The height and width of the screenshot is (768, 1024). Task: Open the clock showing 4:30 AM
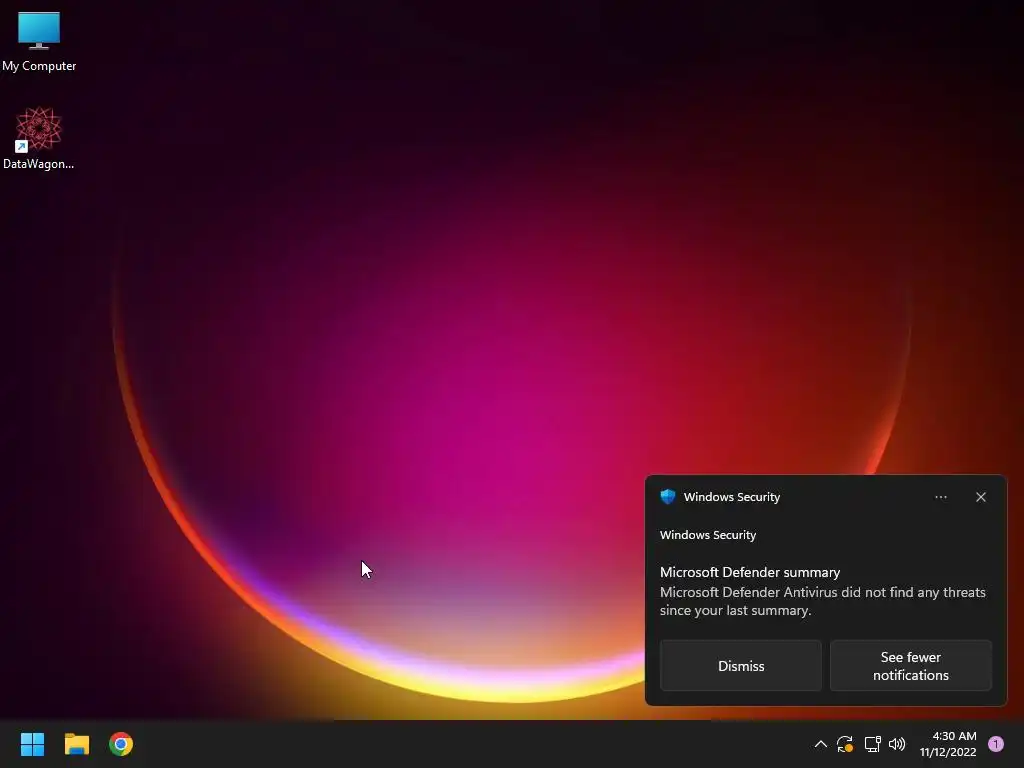(954, 736)
